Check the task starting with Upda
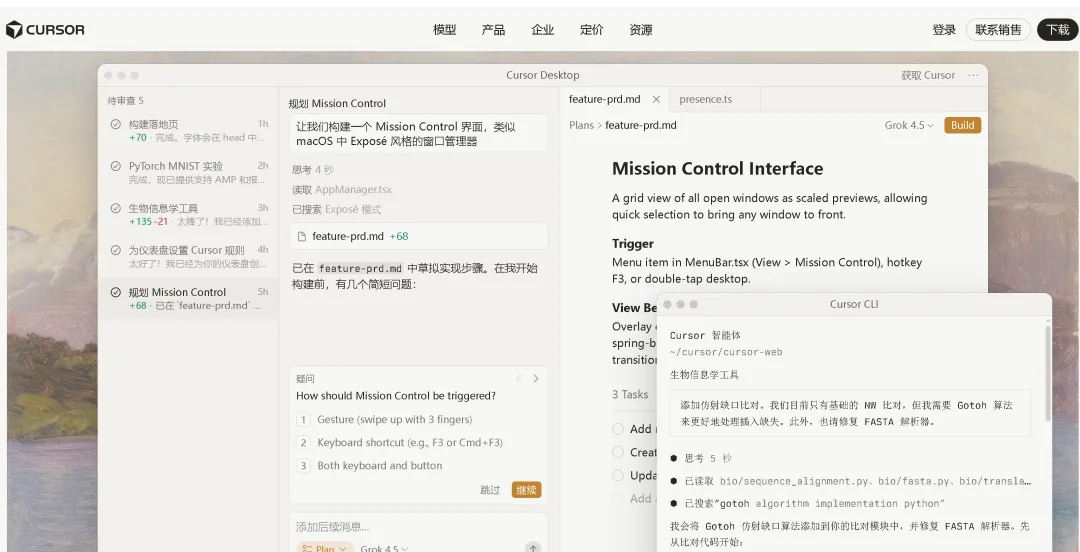Screen dimensions: 1080x552 click(x=618, y=476)
